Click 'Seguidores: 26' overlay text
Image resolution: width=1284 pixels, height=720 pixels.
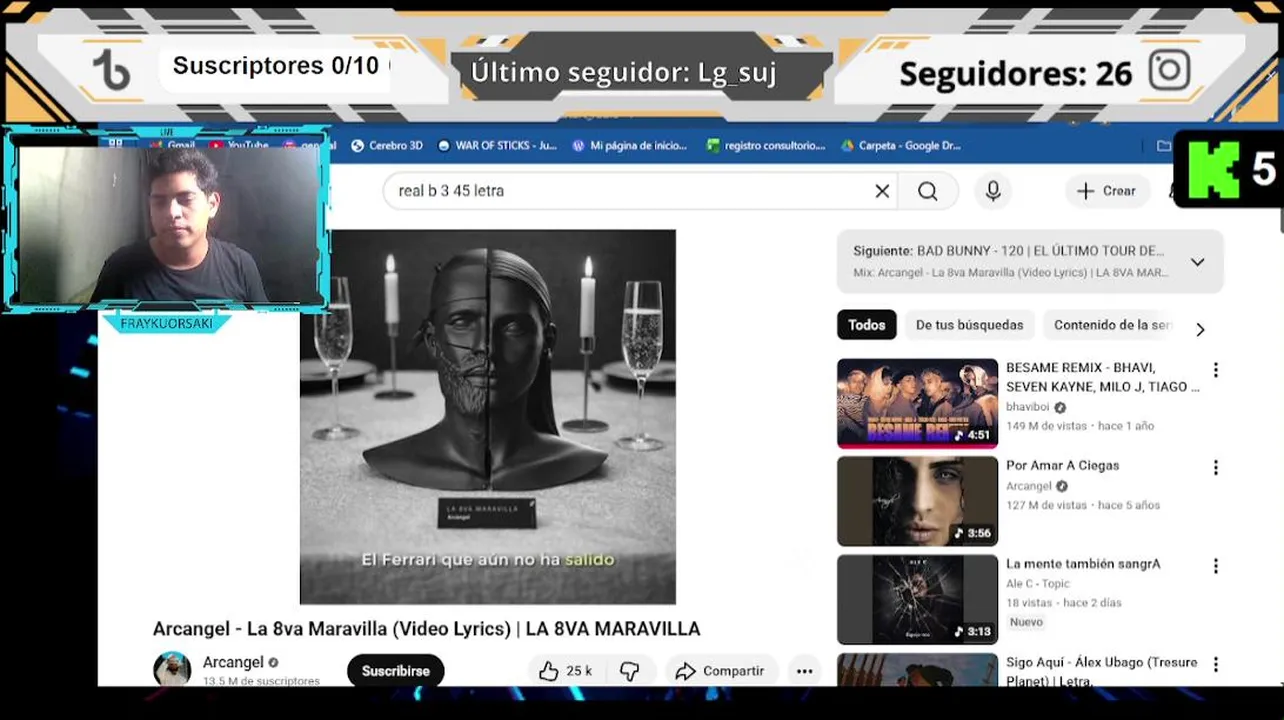pos(1015,73)
